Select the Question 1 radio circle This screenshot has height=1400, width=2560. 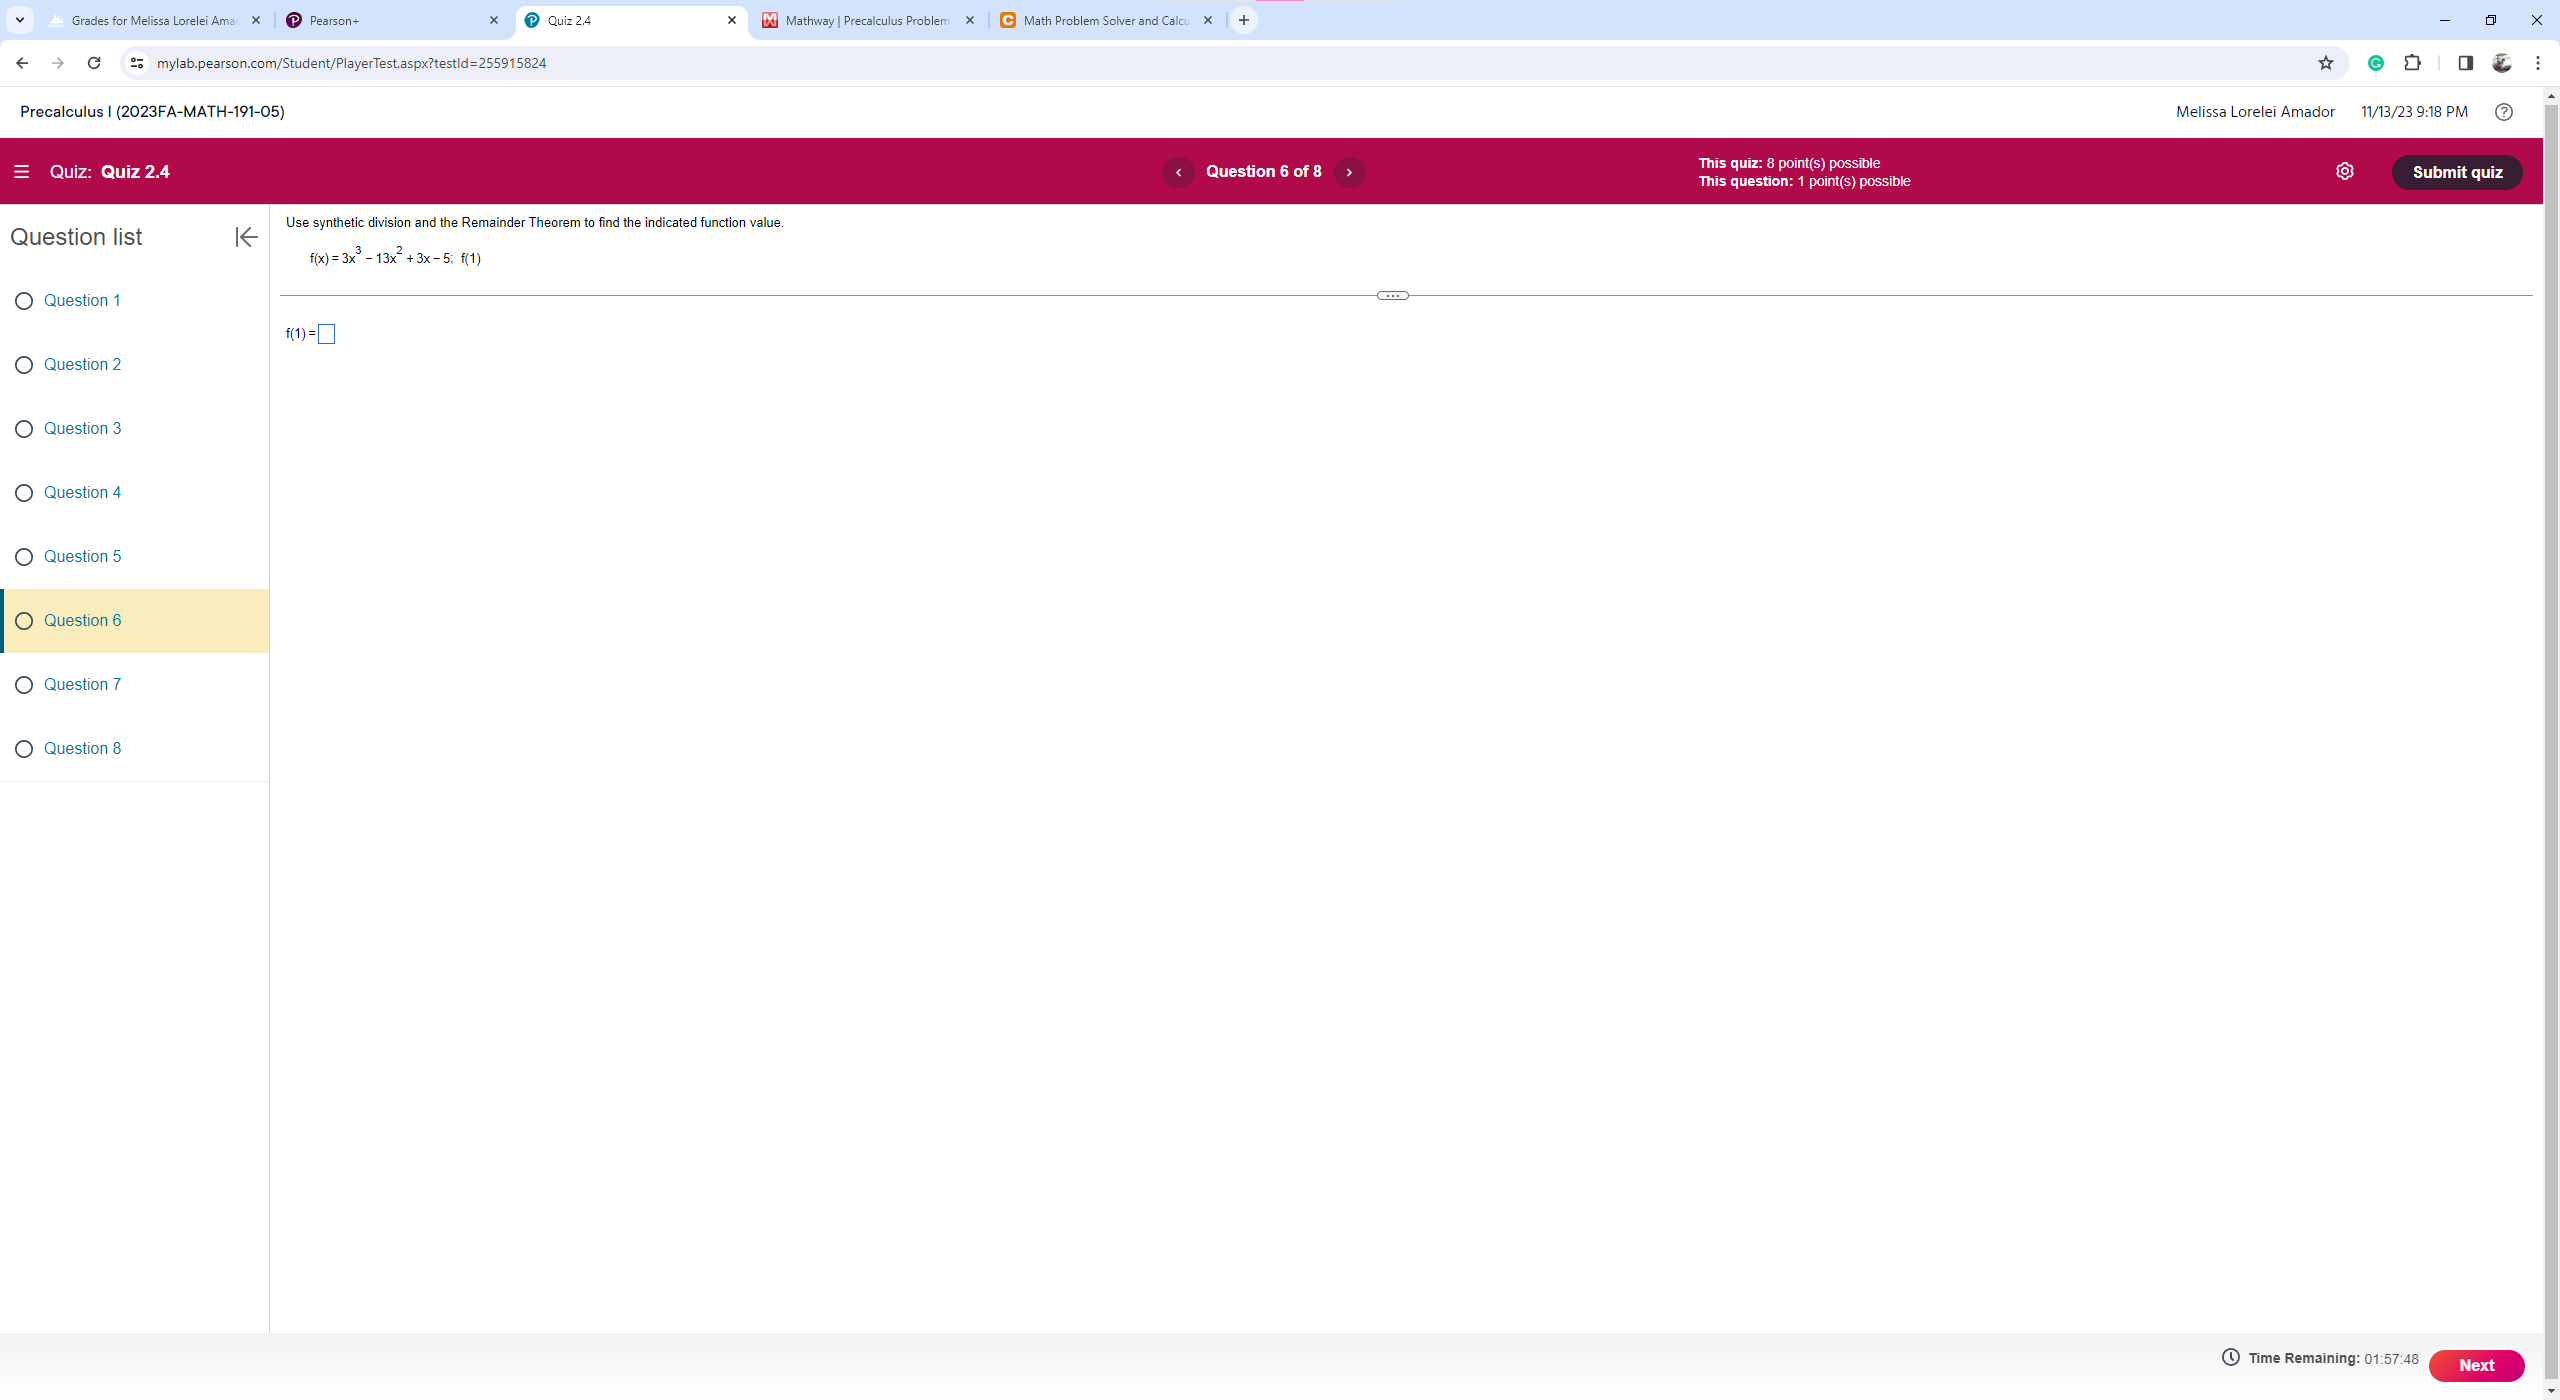click(24, 301)
